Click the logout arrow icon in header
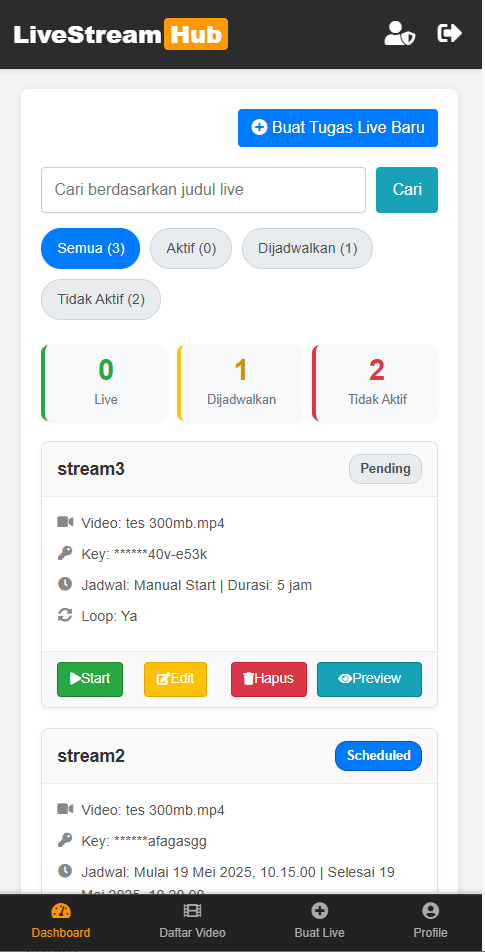Image resolution: width=485 pixels, height=952 pixels. 450,33
